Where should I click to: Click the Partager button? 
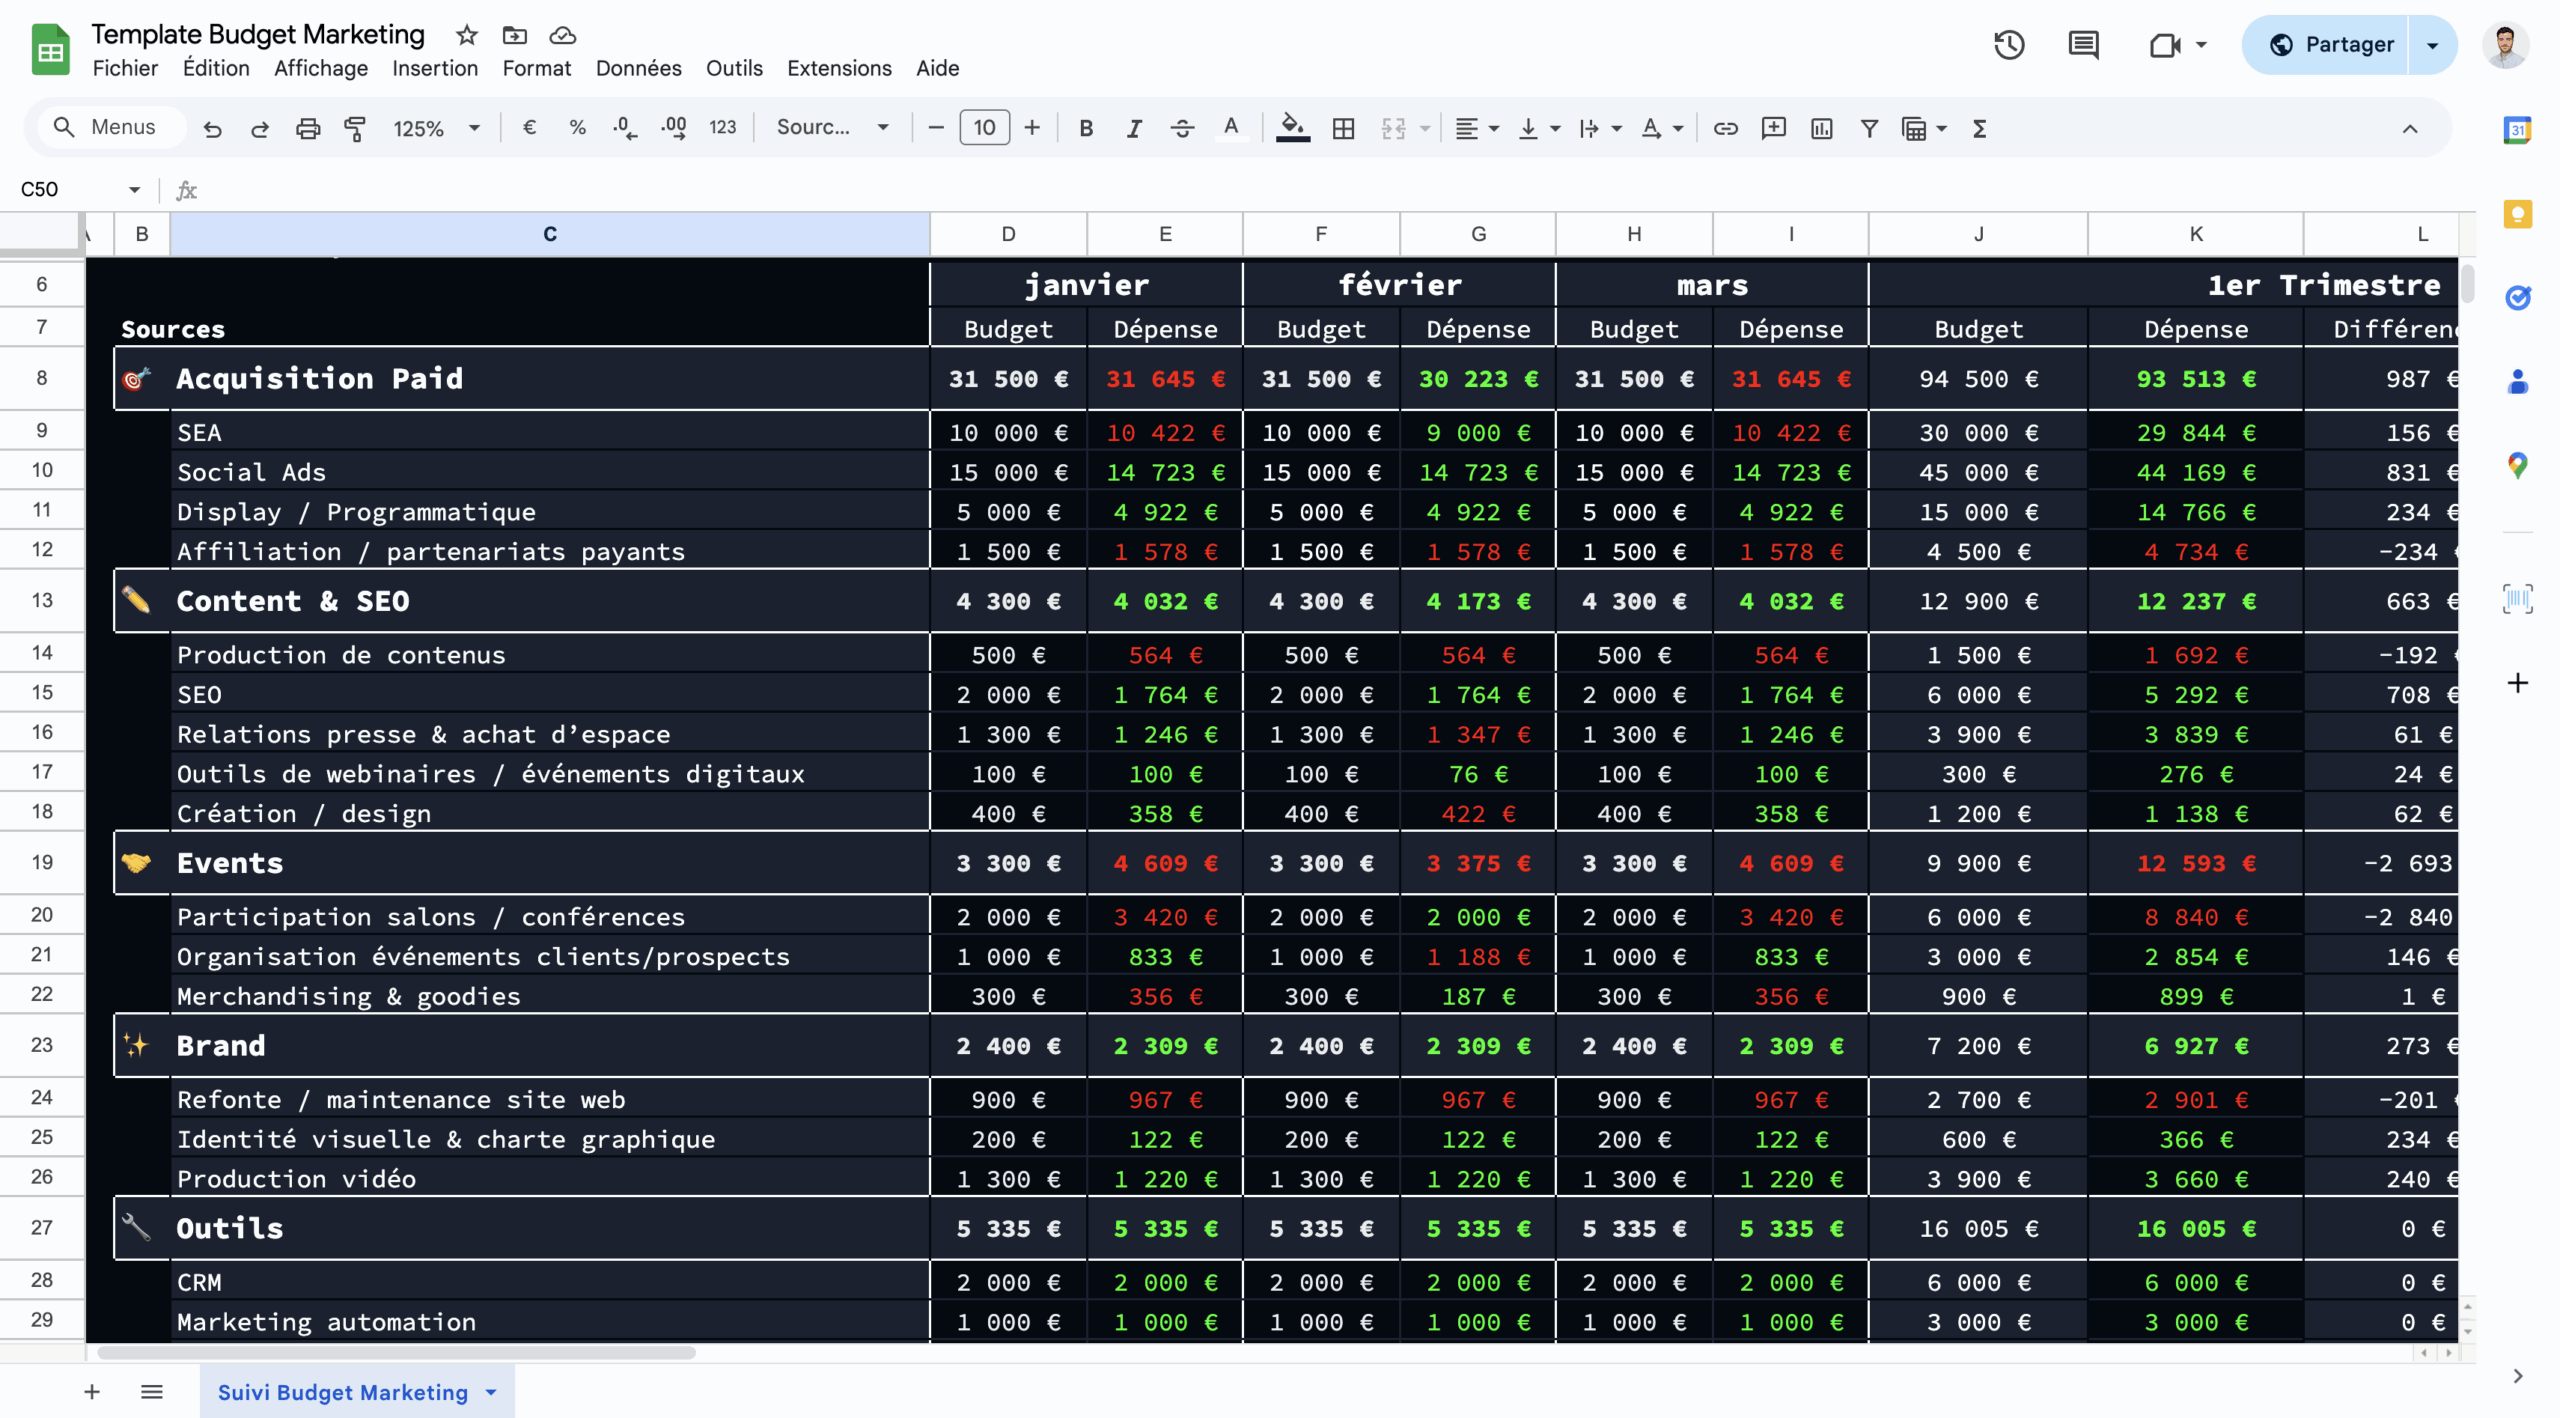(x=2330, y=45)
